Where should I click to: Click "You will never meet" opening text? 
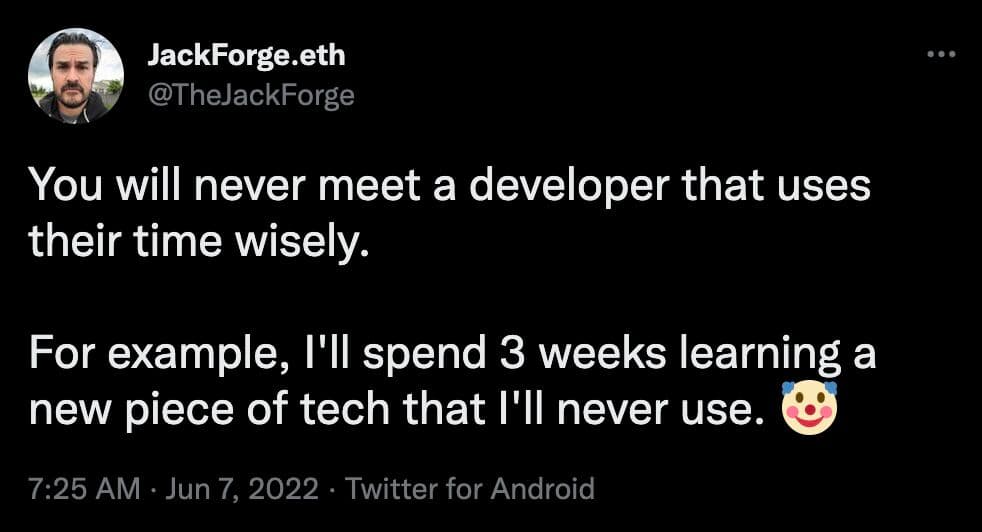[224, 186]
